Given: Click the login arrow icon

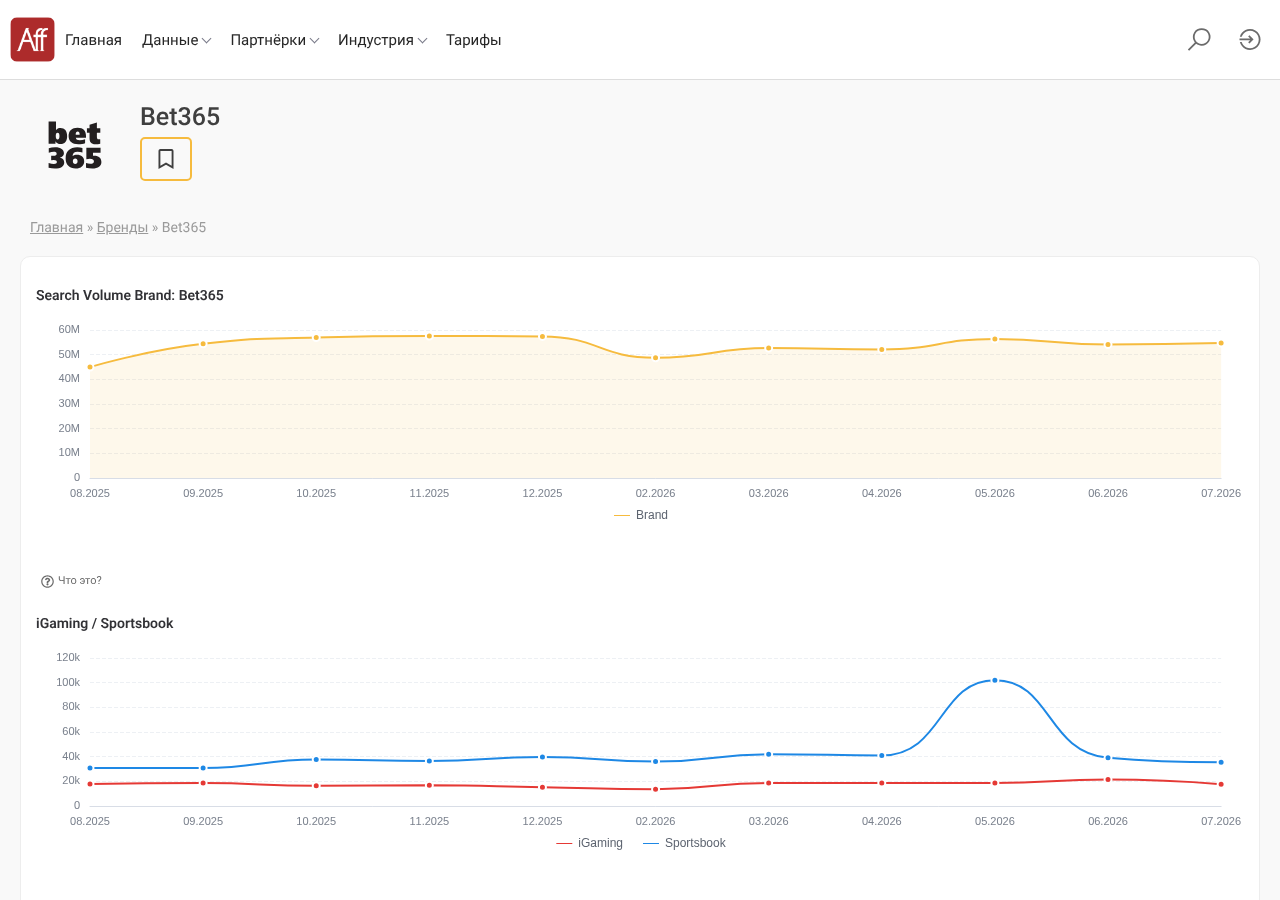Looking at the screenshot, I should 1250,40.
